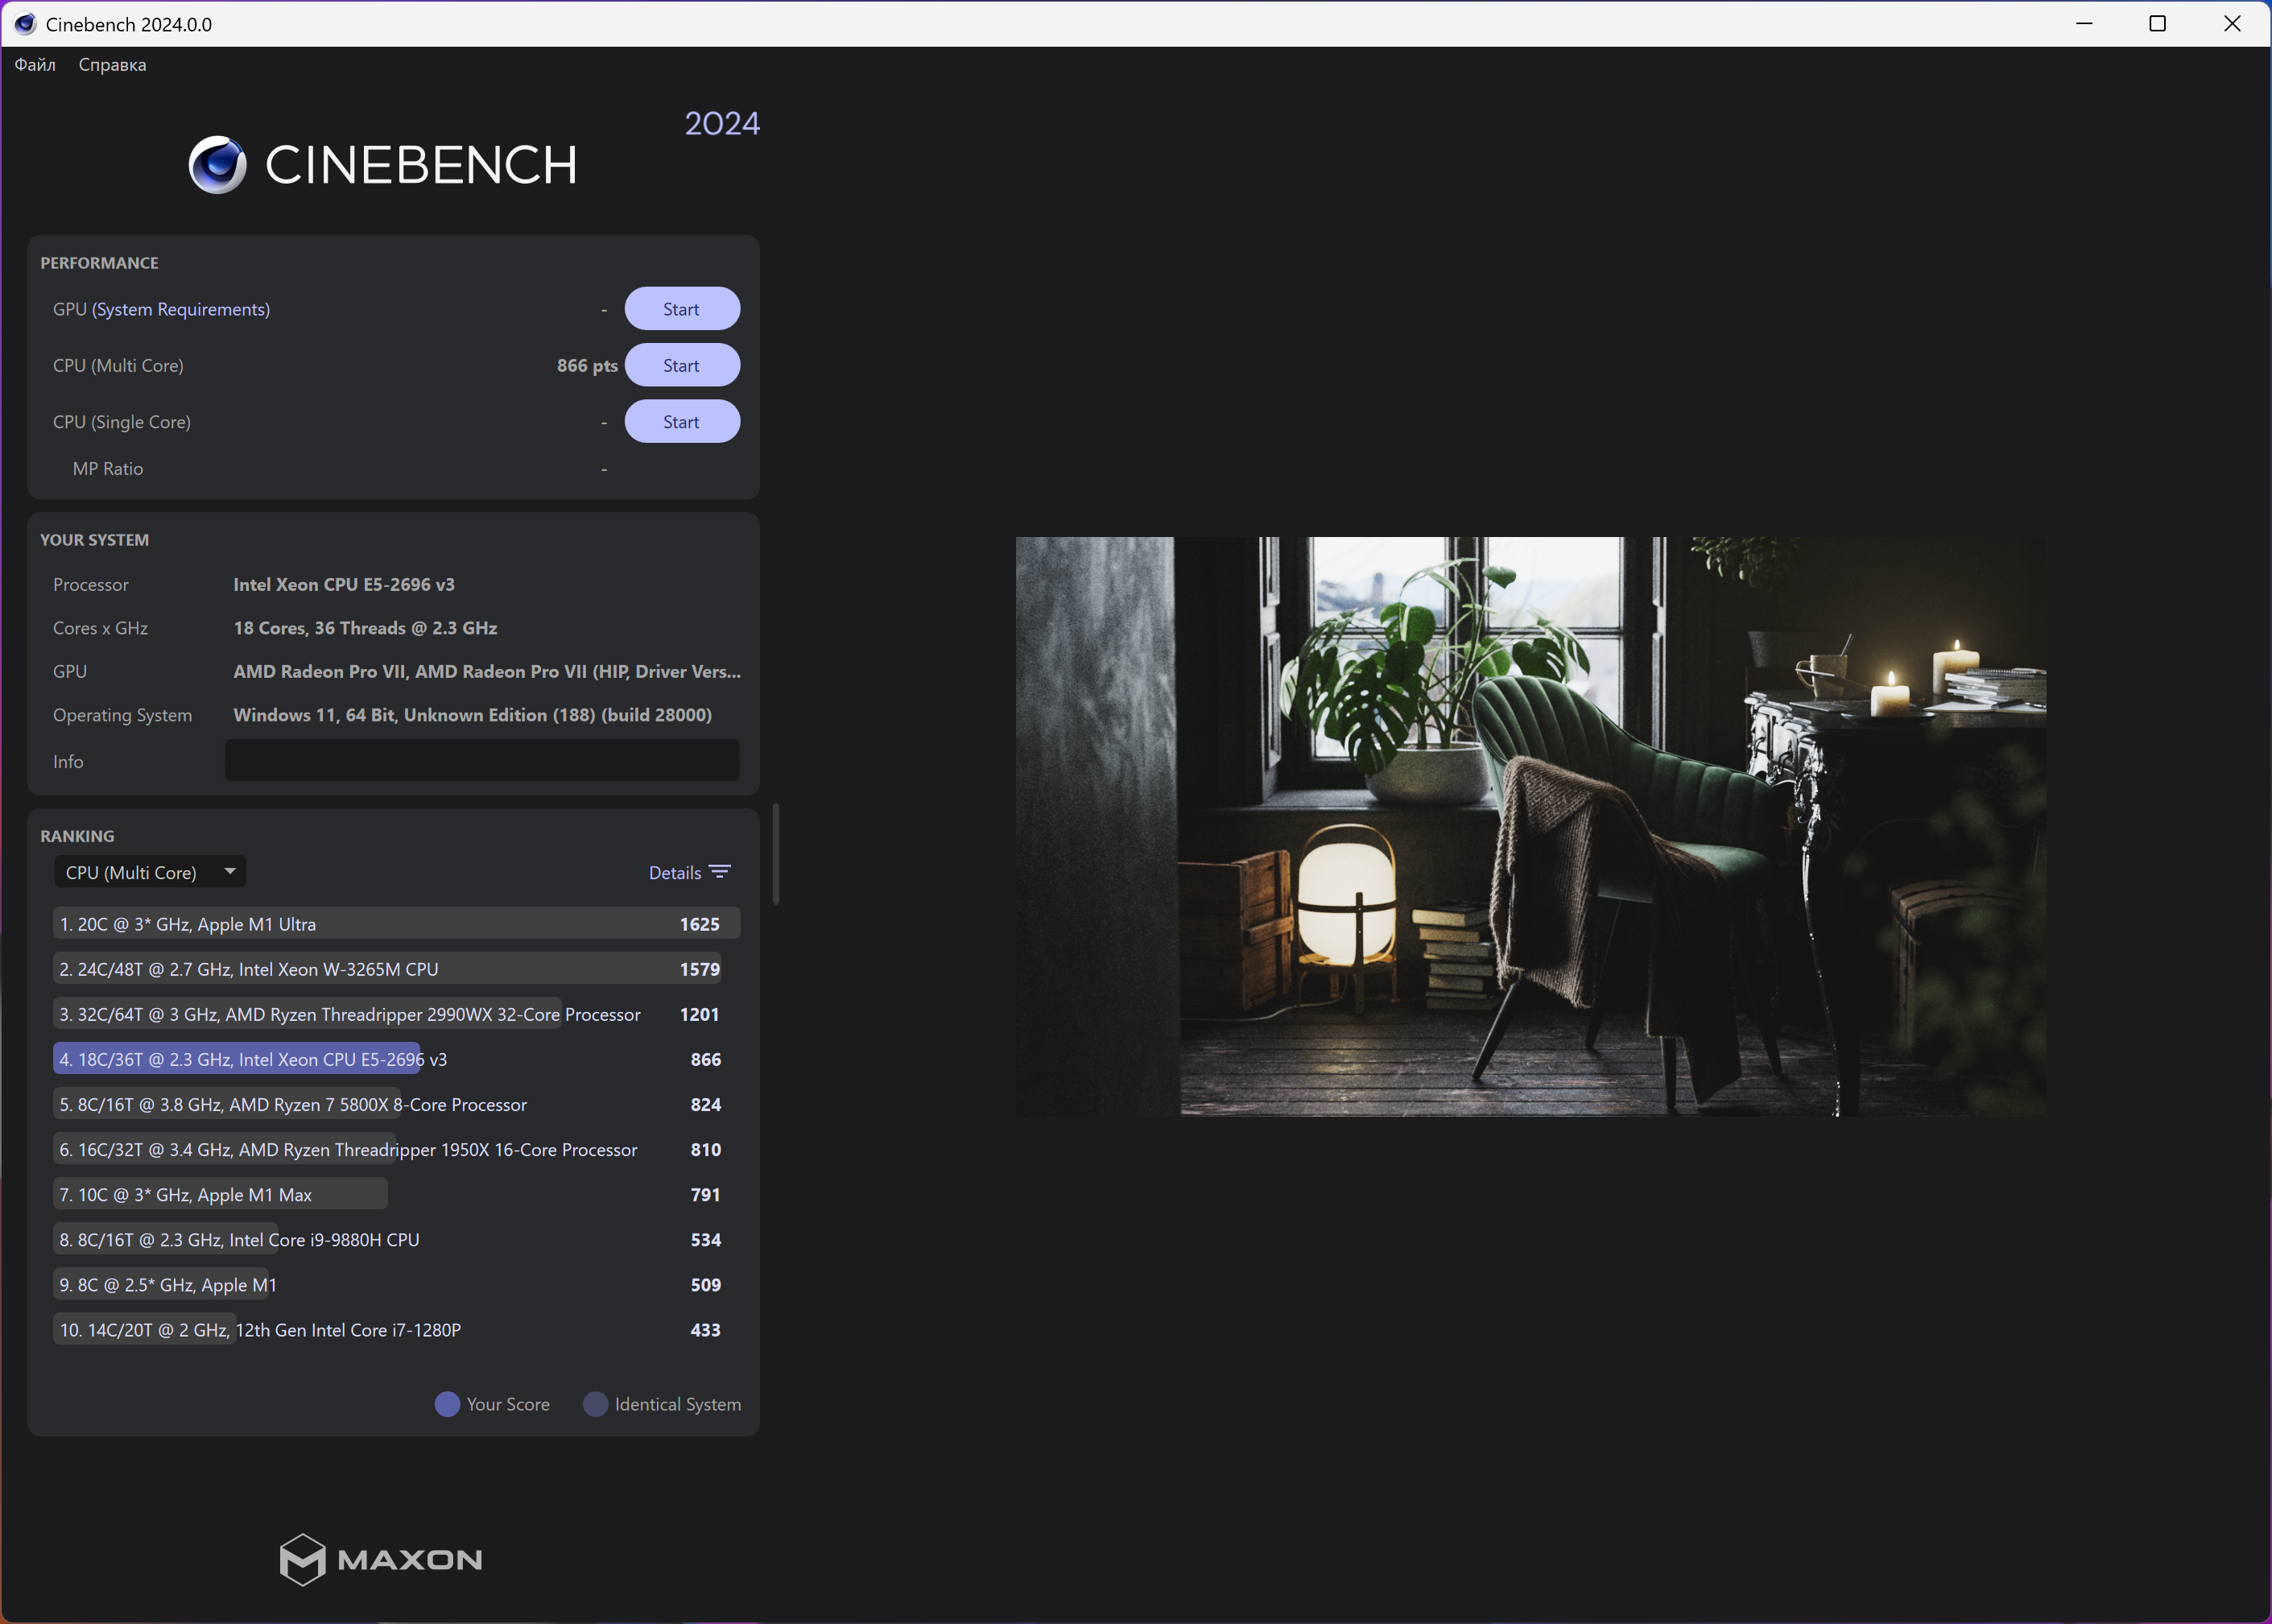This screenshot has width=2272, height=1624.
Task: Click the Cinebench app icon in title bar
Action: tap(24, 24)
